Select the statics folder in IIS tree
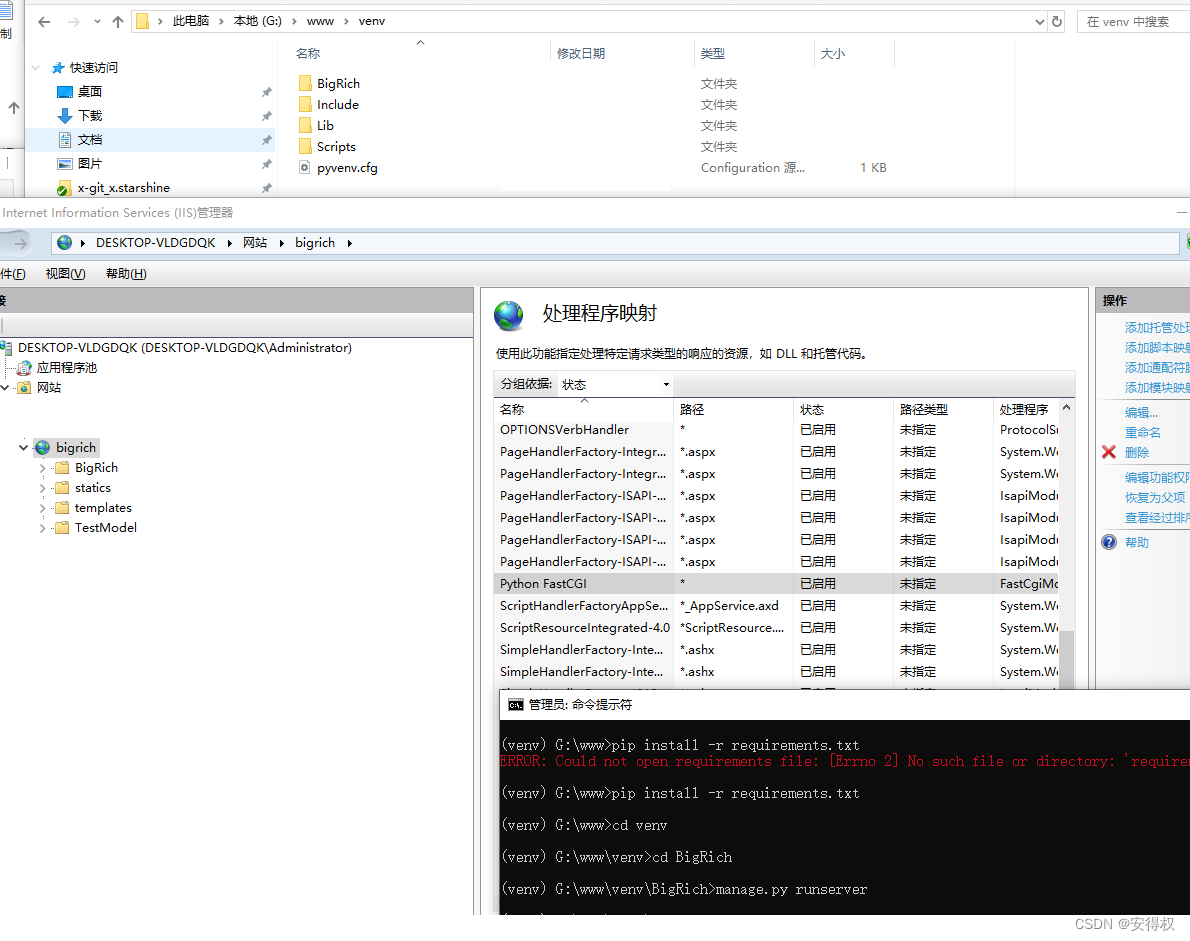 (x=93, y=488)
